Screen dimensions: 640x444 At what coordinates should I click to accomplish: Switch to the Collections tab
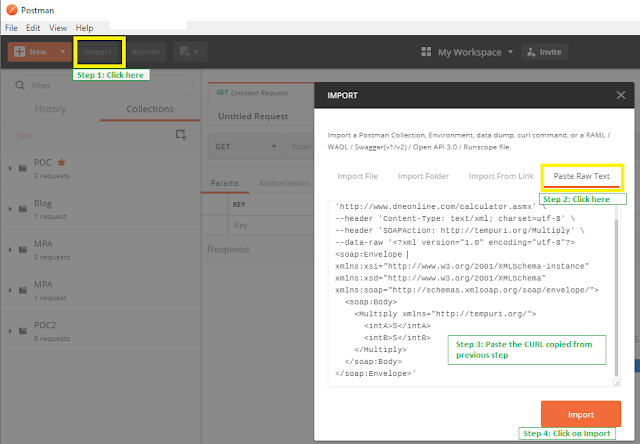pos(150,109)
